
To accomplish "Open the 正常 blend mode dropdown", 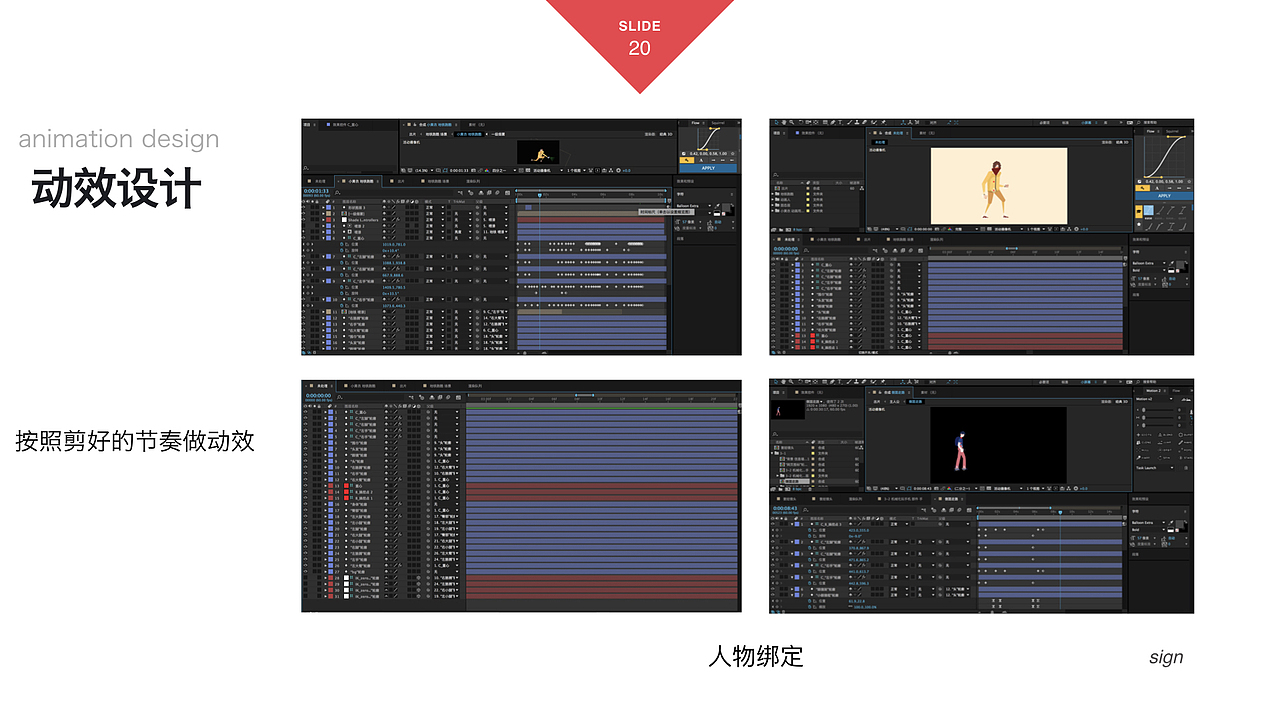I will (434, 207).
